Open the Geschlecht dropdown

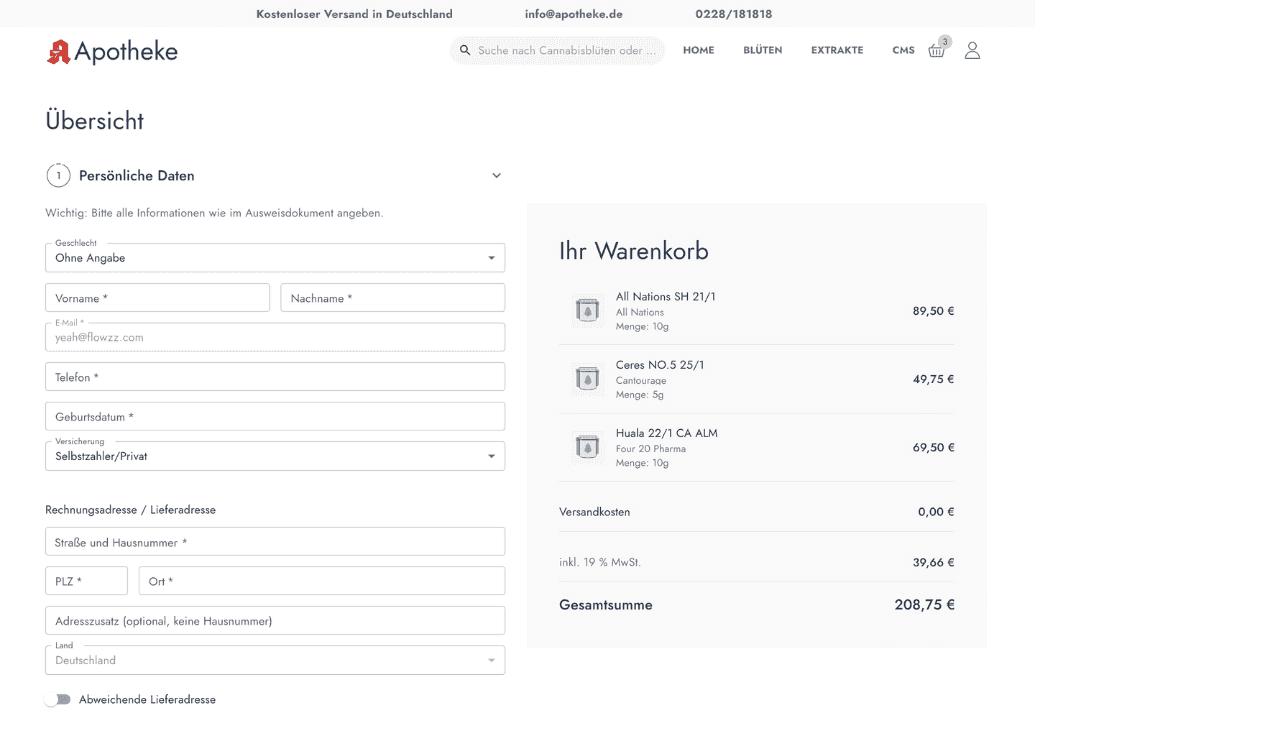(x=275, y=258)
